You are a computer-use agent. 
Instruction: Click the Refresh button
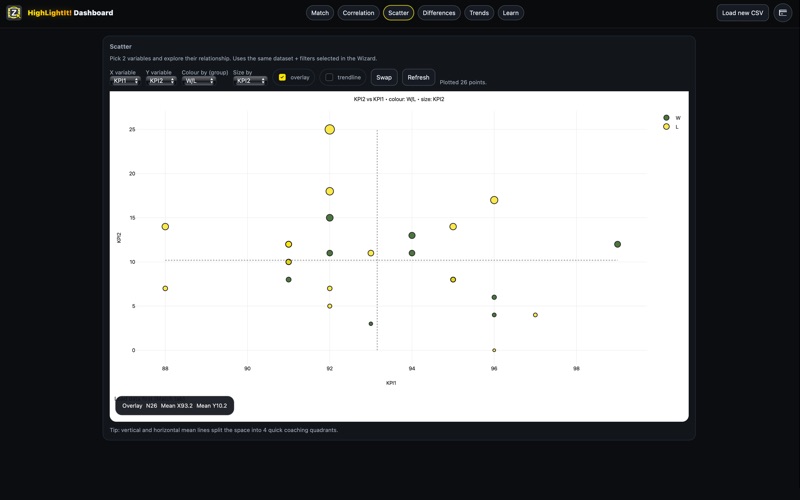click(418, 78)
